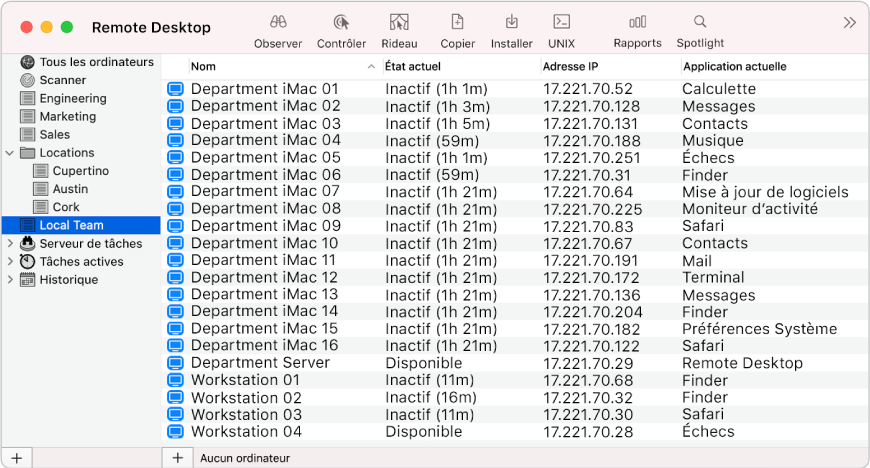Click the Observer binoculars icon
This screenshot has width=870, height=468.
click(x=278, y=22)
